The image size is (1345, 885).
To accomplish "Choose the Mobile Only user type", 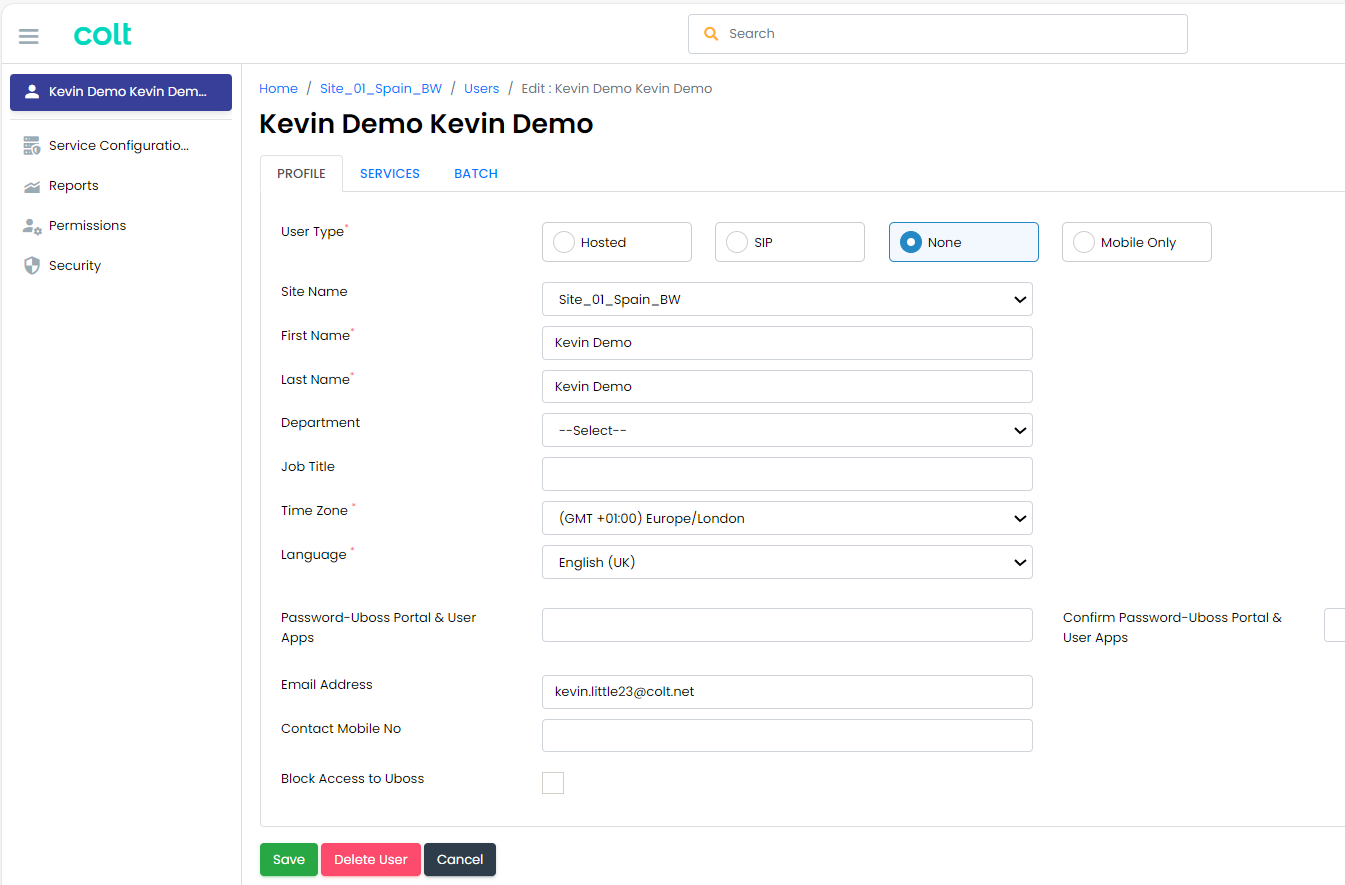I will click(1084, 242).
